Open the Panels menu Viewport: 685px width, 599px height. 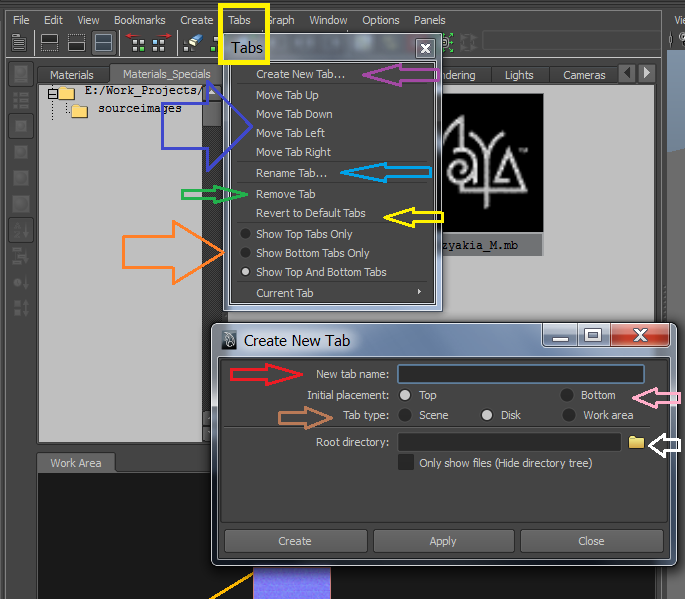click(x=429, y=20)
